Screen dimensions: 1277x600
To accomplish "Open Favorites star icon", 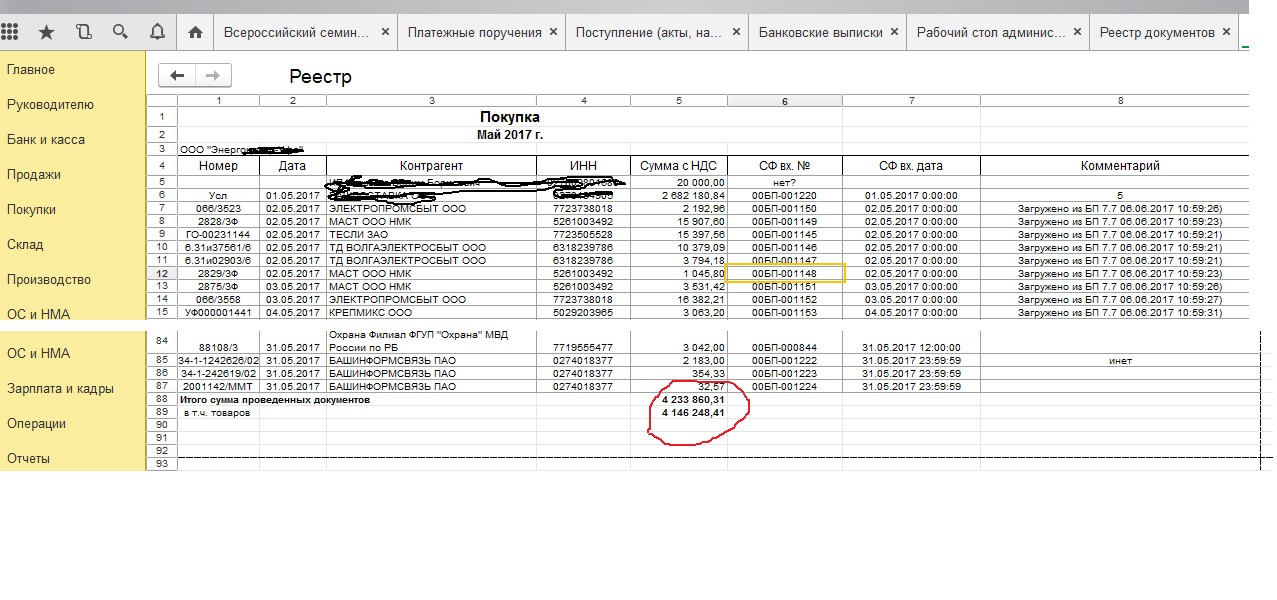I will pyautogui.click(x=46, y=32).
